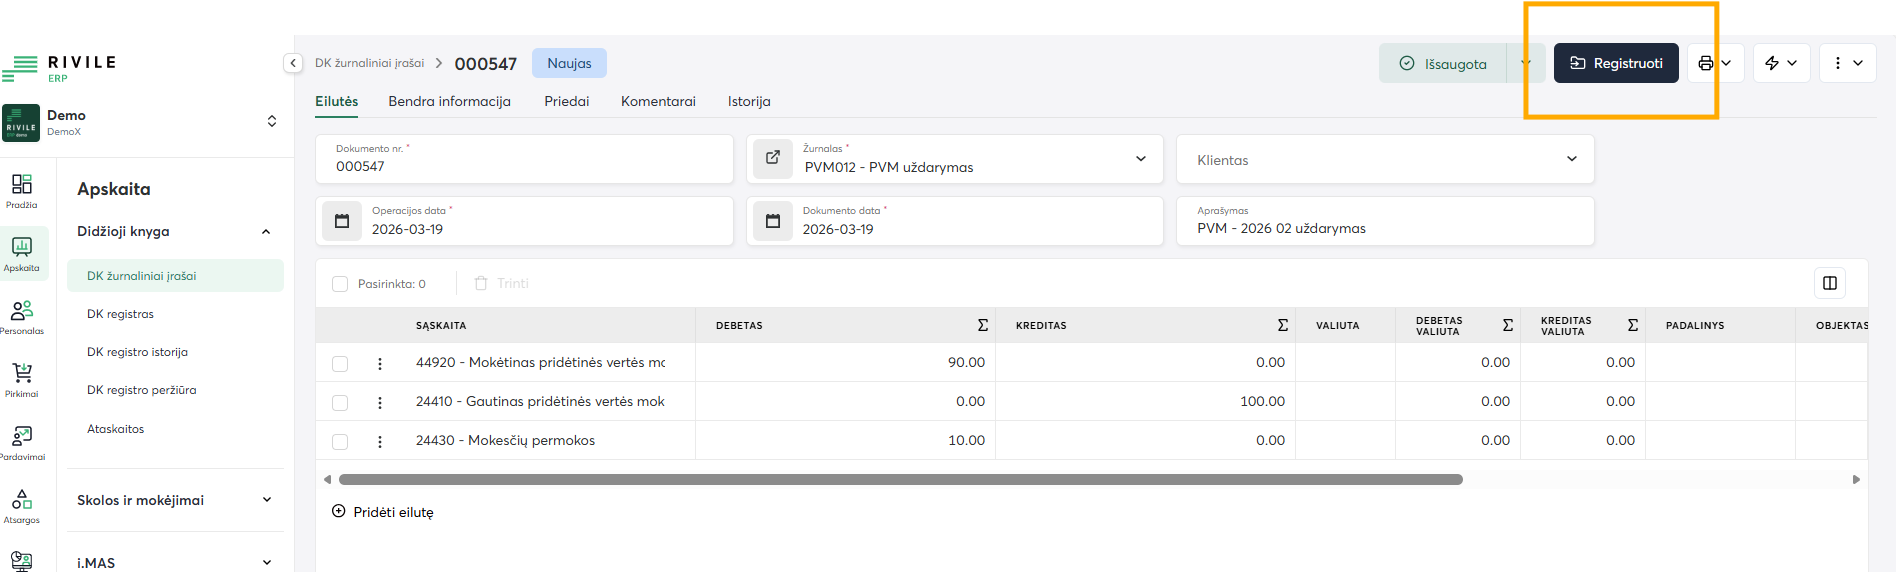Image resolution: width=1896 pixels, height=572 pixels.
Task: Switch to the Bendra informacija tab
Action: pos(449,101)
